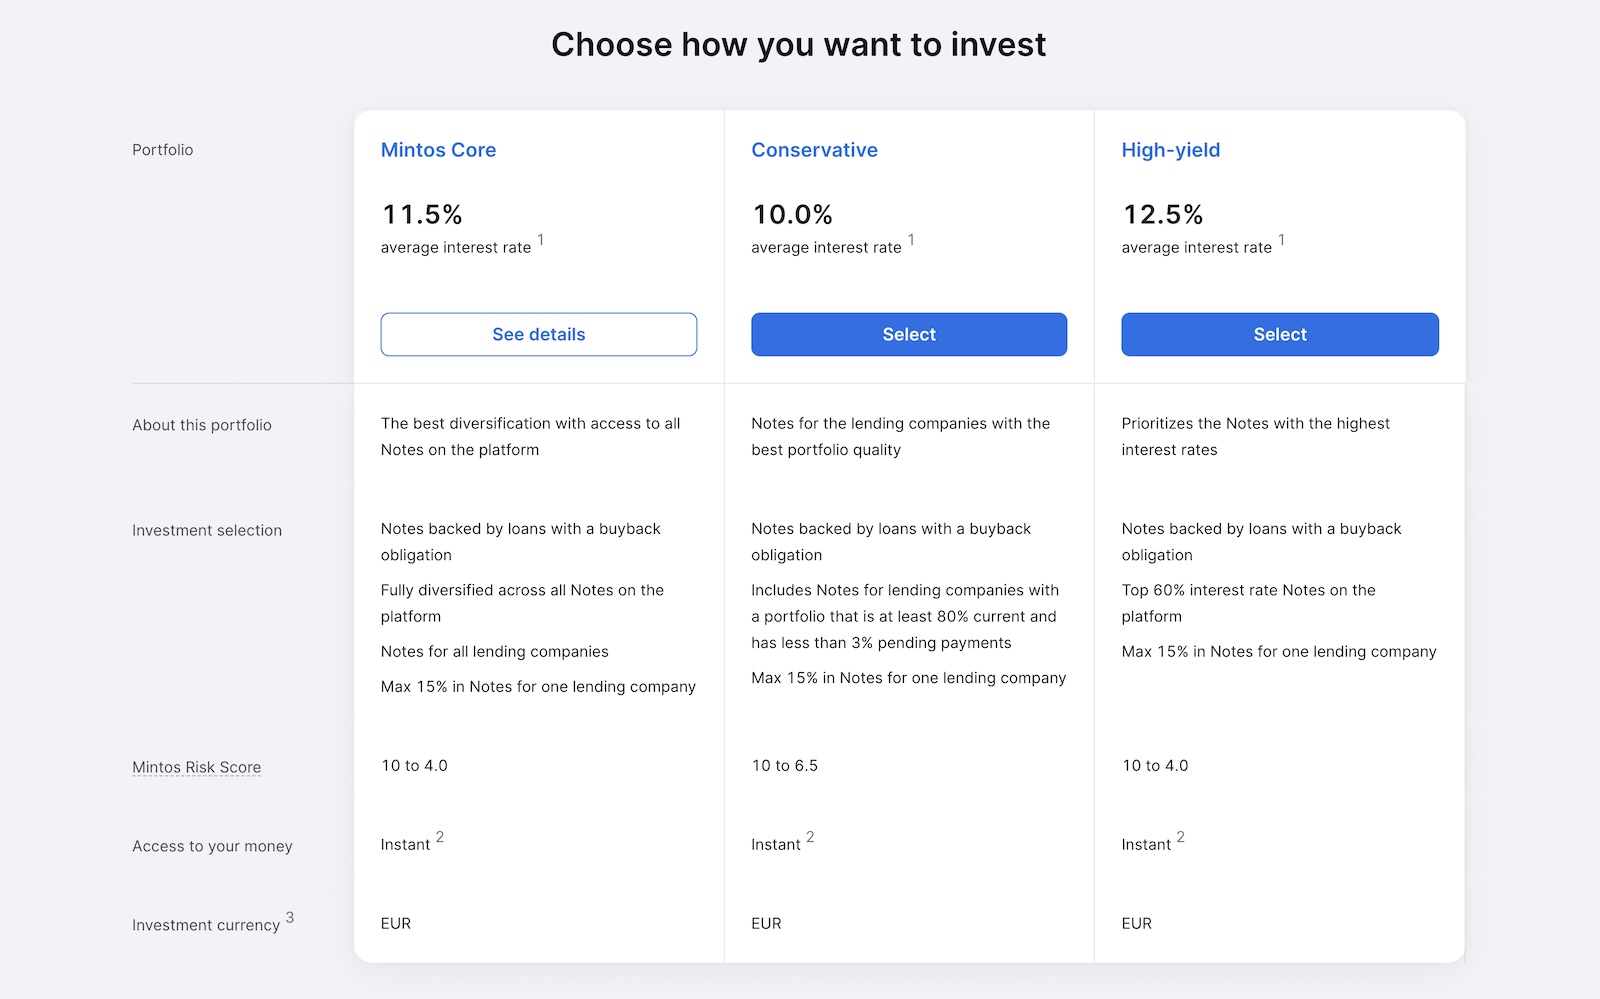The width and height of the screenshot is (1600, 999).
Task: Click footnote 2 beside Instant in Mintos Core
Action: click(440, 837)
